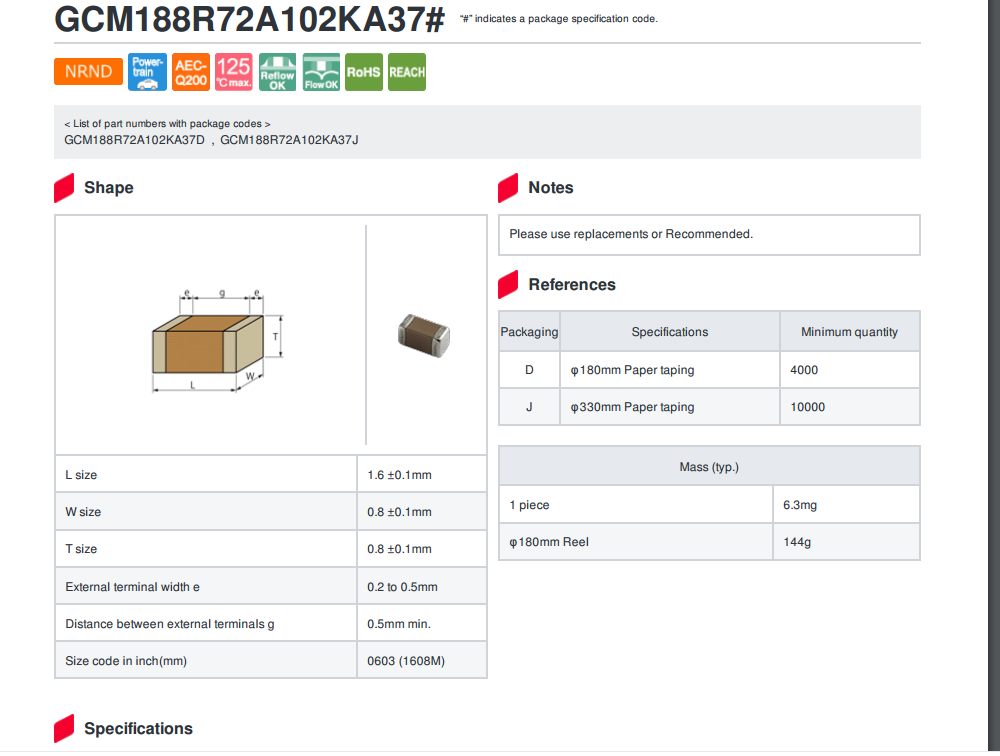Click Distance between external terminals g label
The height and width of the screenshot is (756, 1000).
click(x=170, y=624)
